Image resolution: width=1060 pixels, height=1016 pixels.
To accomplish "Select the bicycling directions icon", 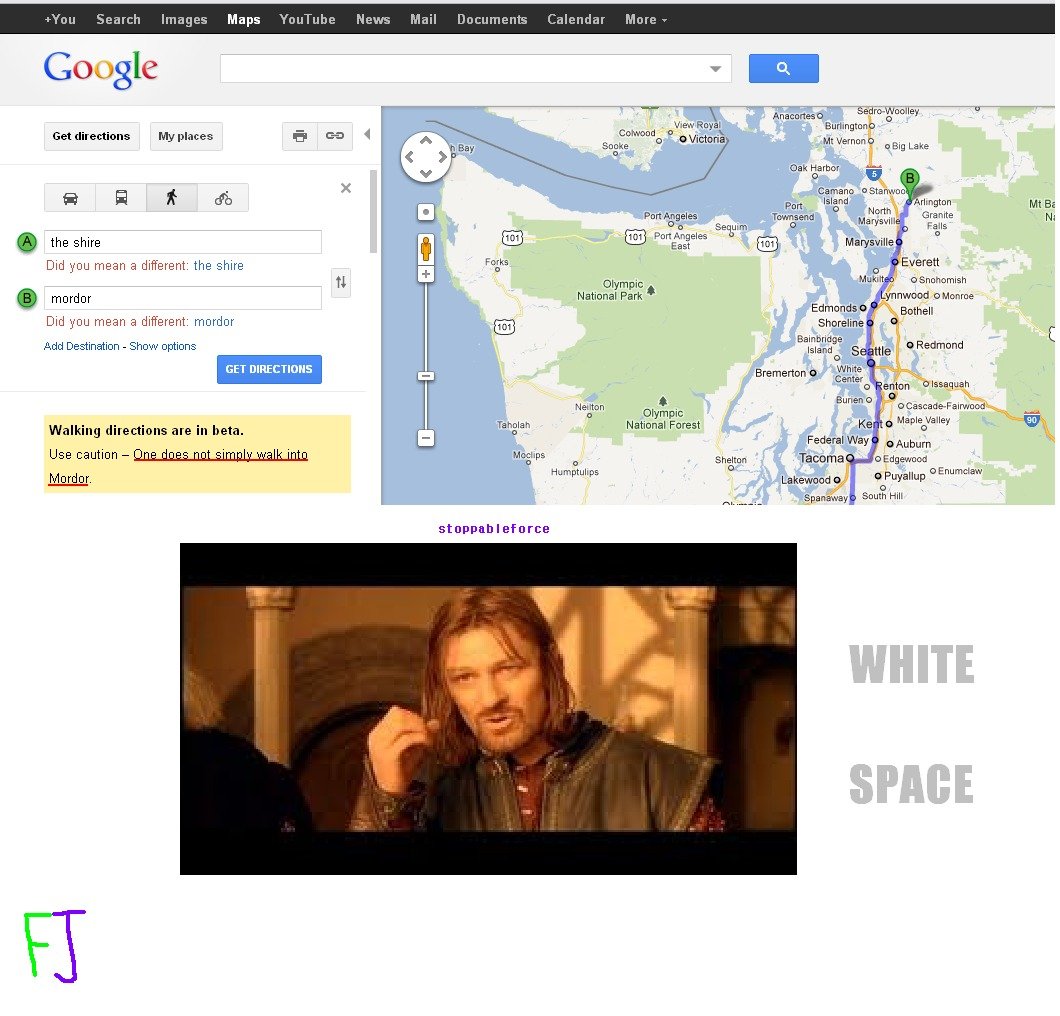I will [223, 198].
